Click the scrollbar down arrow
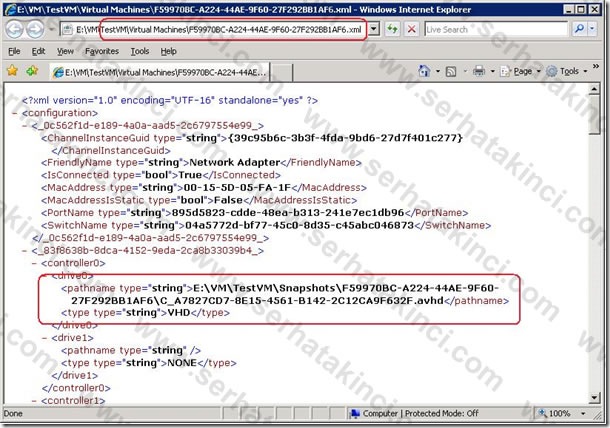610x428 pixels. coord(594,397)
